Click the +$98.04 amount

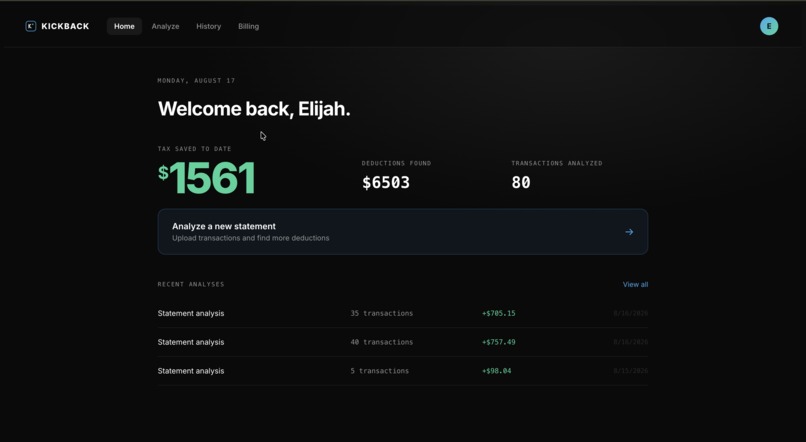pyautogui.click(x=497, y=371)
